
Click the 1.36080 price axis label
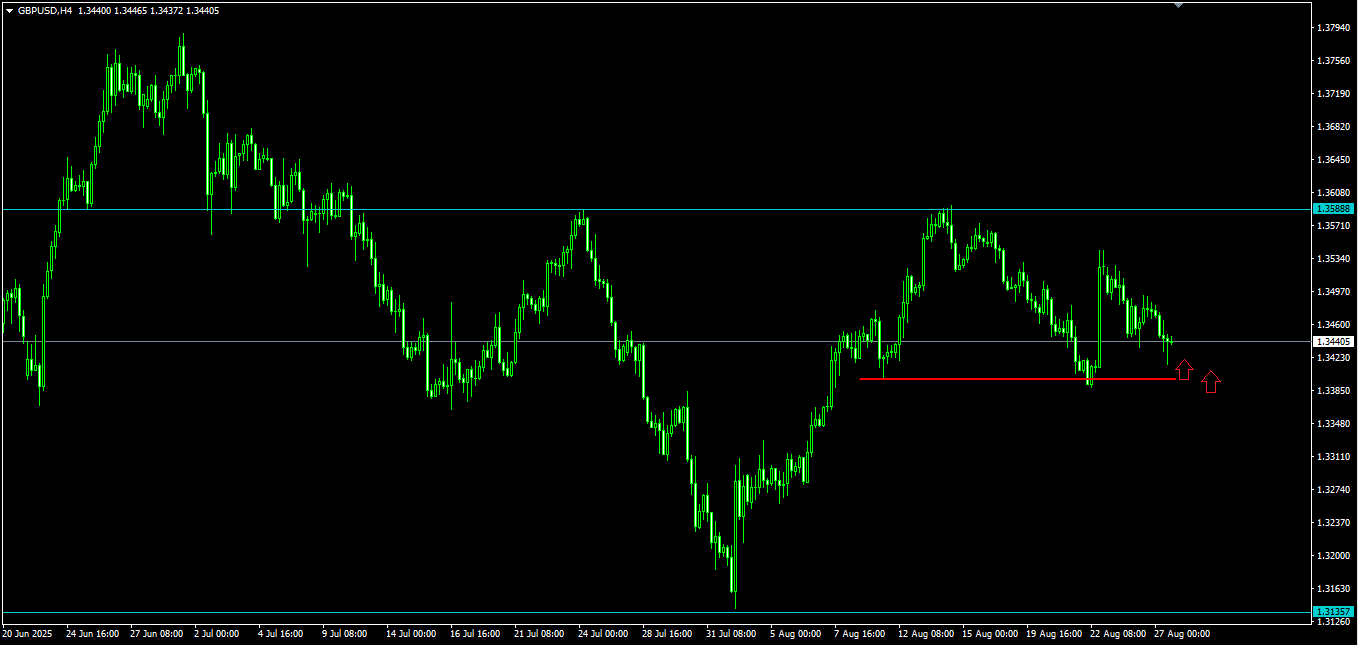(1335, 193)
